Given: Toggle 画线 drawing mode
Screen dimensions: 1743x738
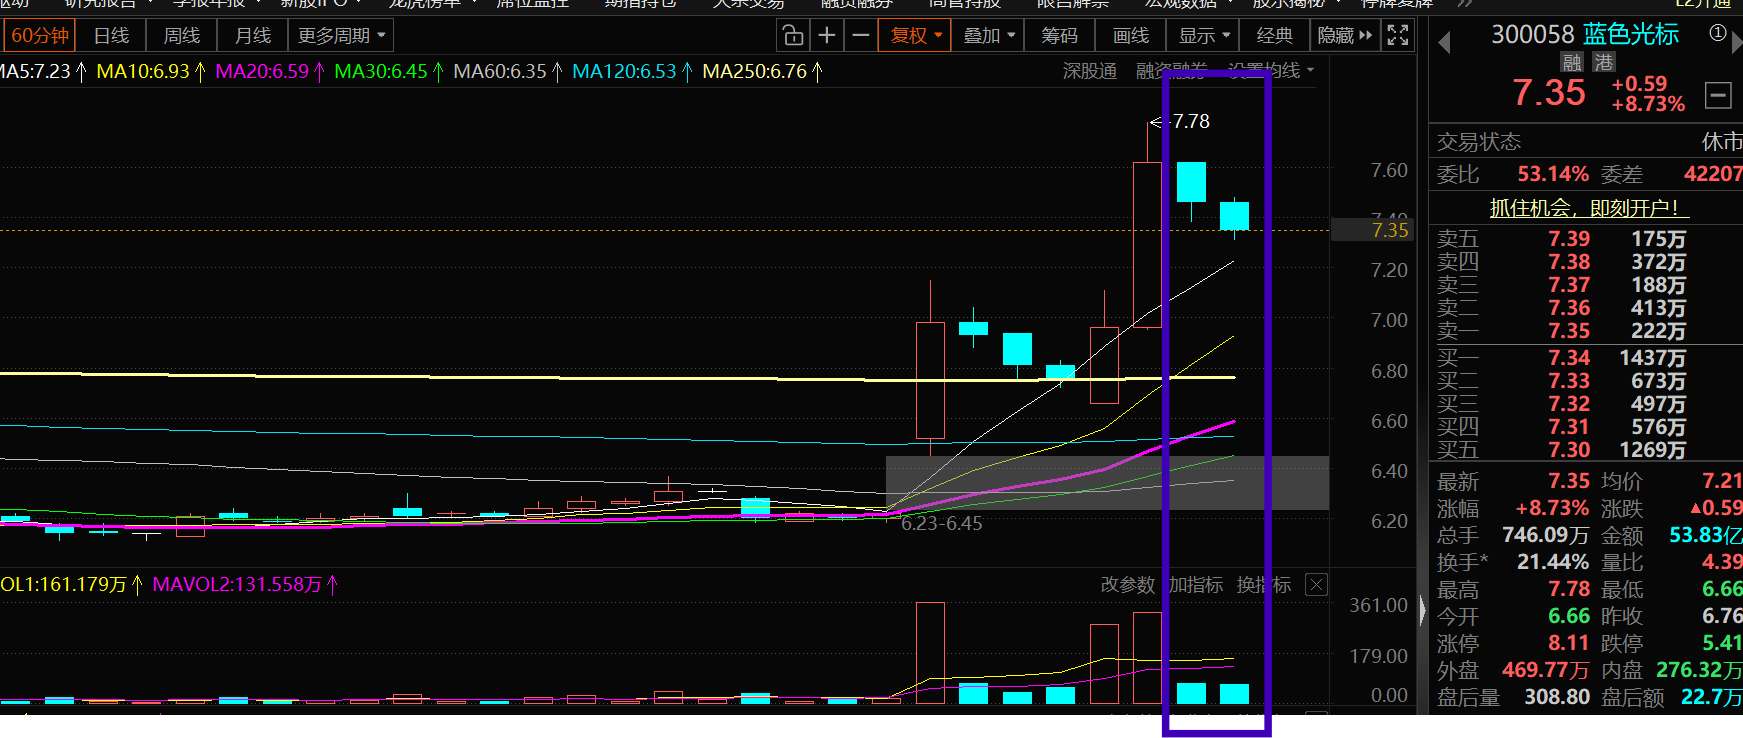Looking at the screenshot, I should pos(1131,36).
